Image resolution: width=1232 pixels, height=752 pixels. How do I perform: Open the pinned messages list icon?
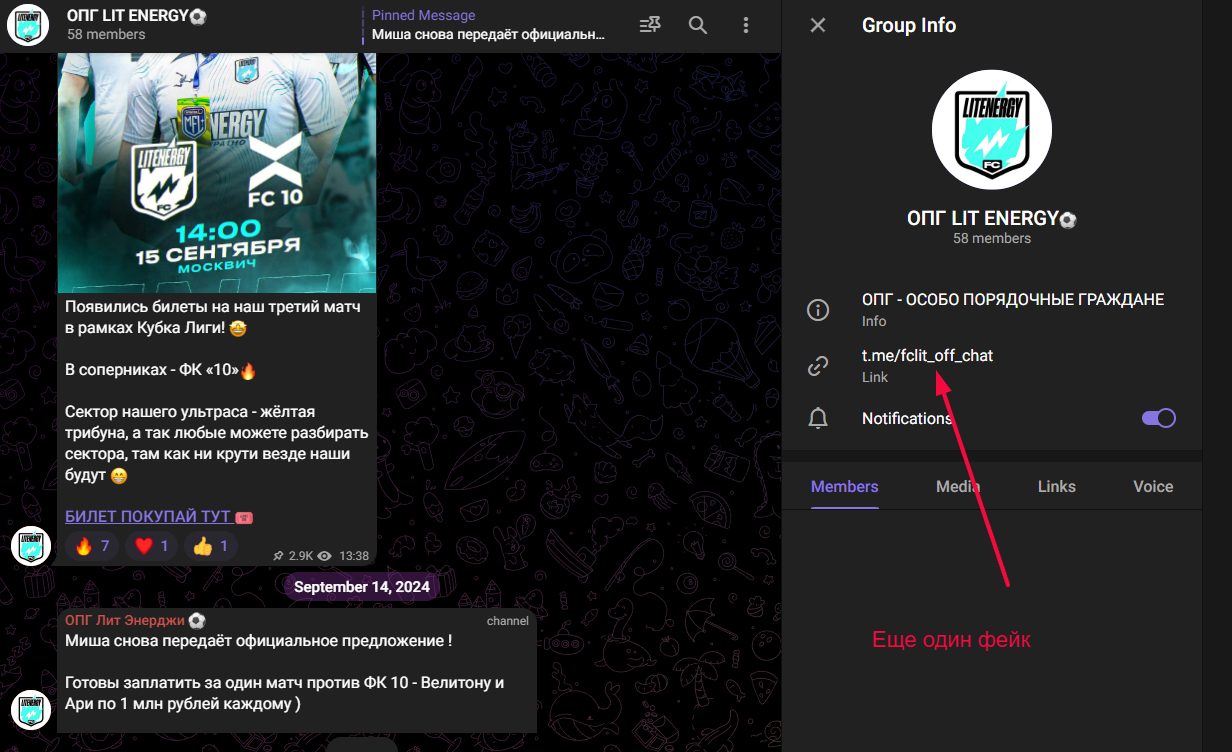point(650,25)
